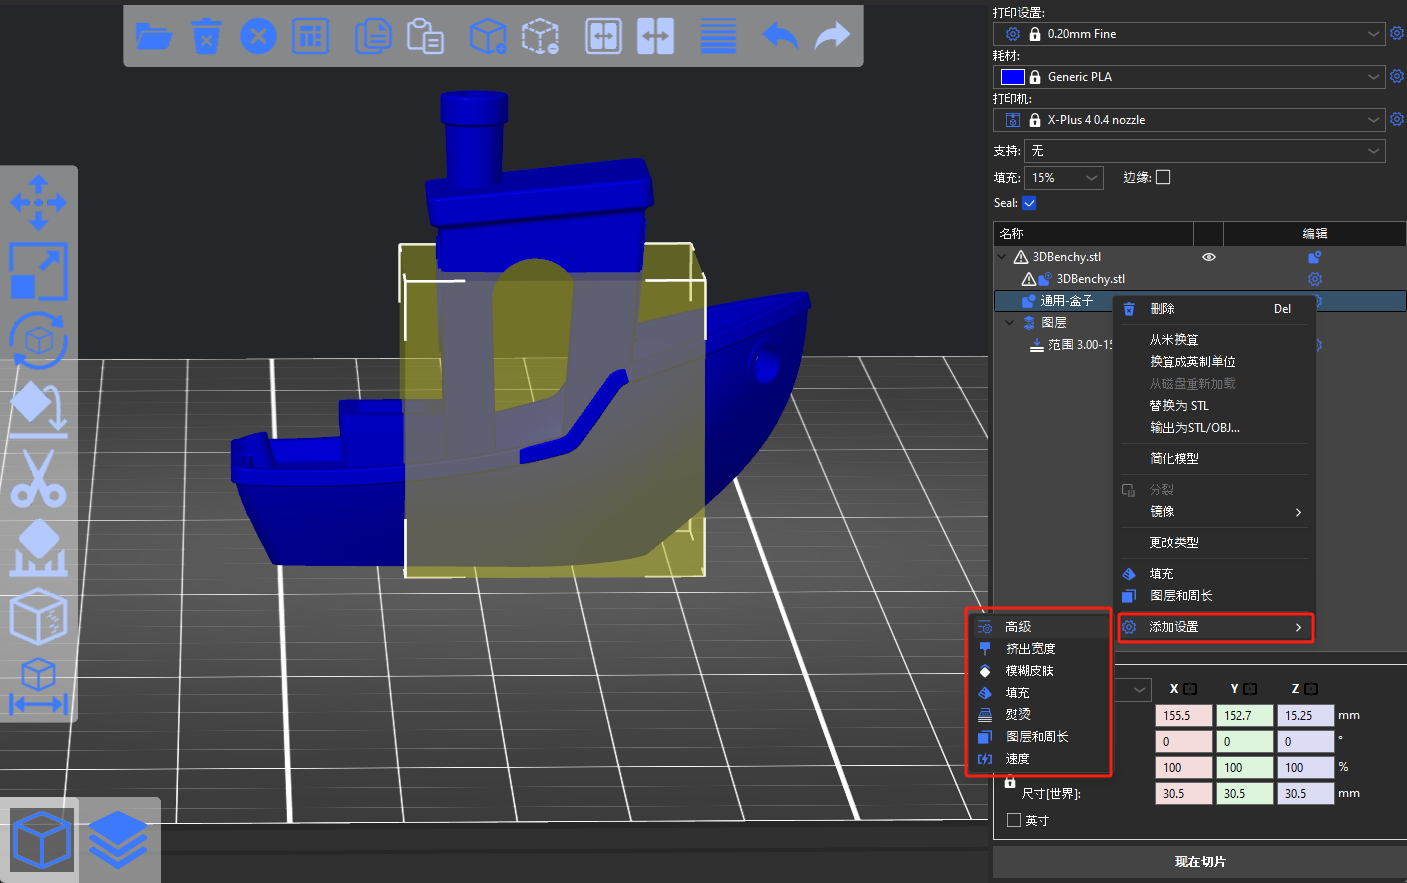The width and height of the screenshot is (1407, 883).
Task: Select the Move tool in left toolbar
Action: click(x=38, y=203)
